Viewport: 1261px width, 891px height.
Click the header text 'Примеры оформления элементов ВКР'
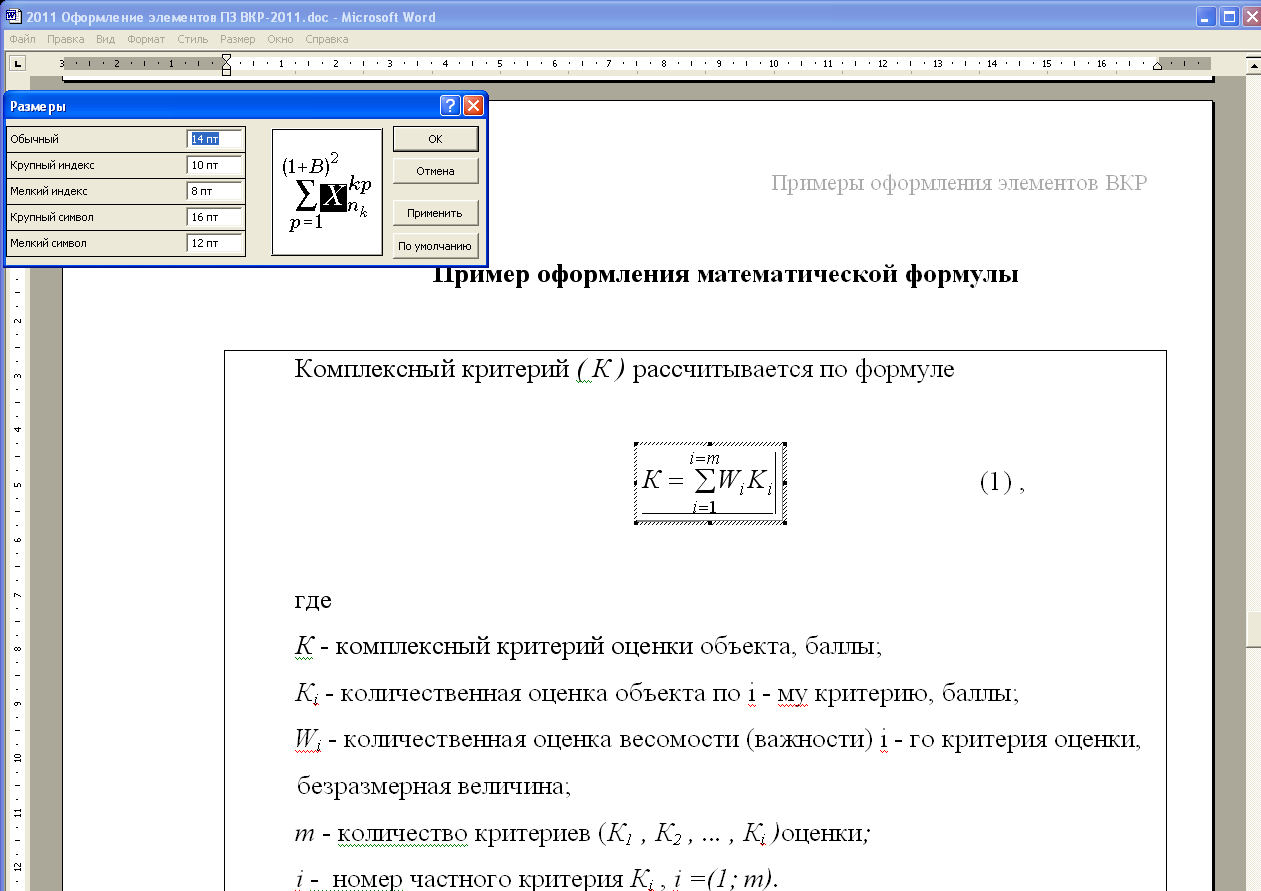point(959,183)
